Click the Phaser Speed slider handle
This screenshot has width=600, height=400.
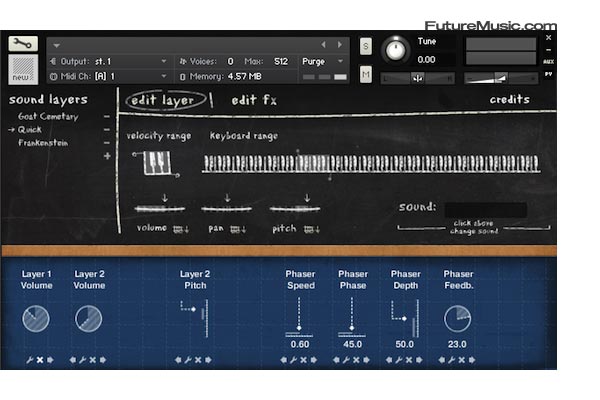[x=299, y=328]
